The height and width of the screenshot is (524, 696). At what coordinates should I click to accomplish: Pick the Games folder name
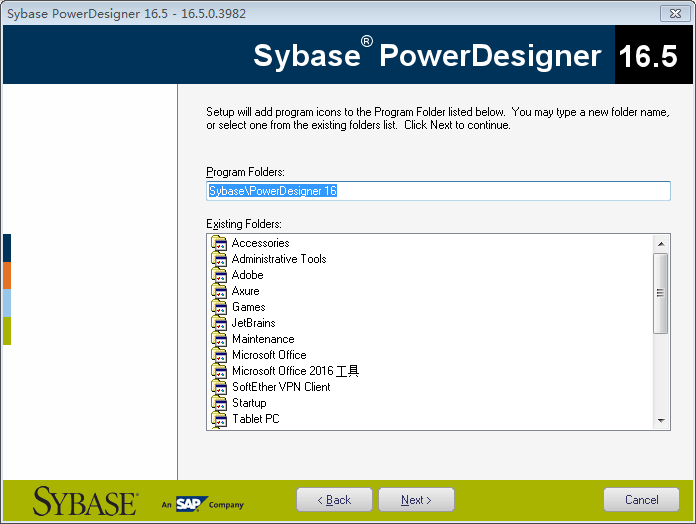pyautogui.click(x=249, y=307)
